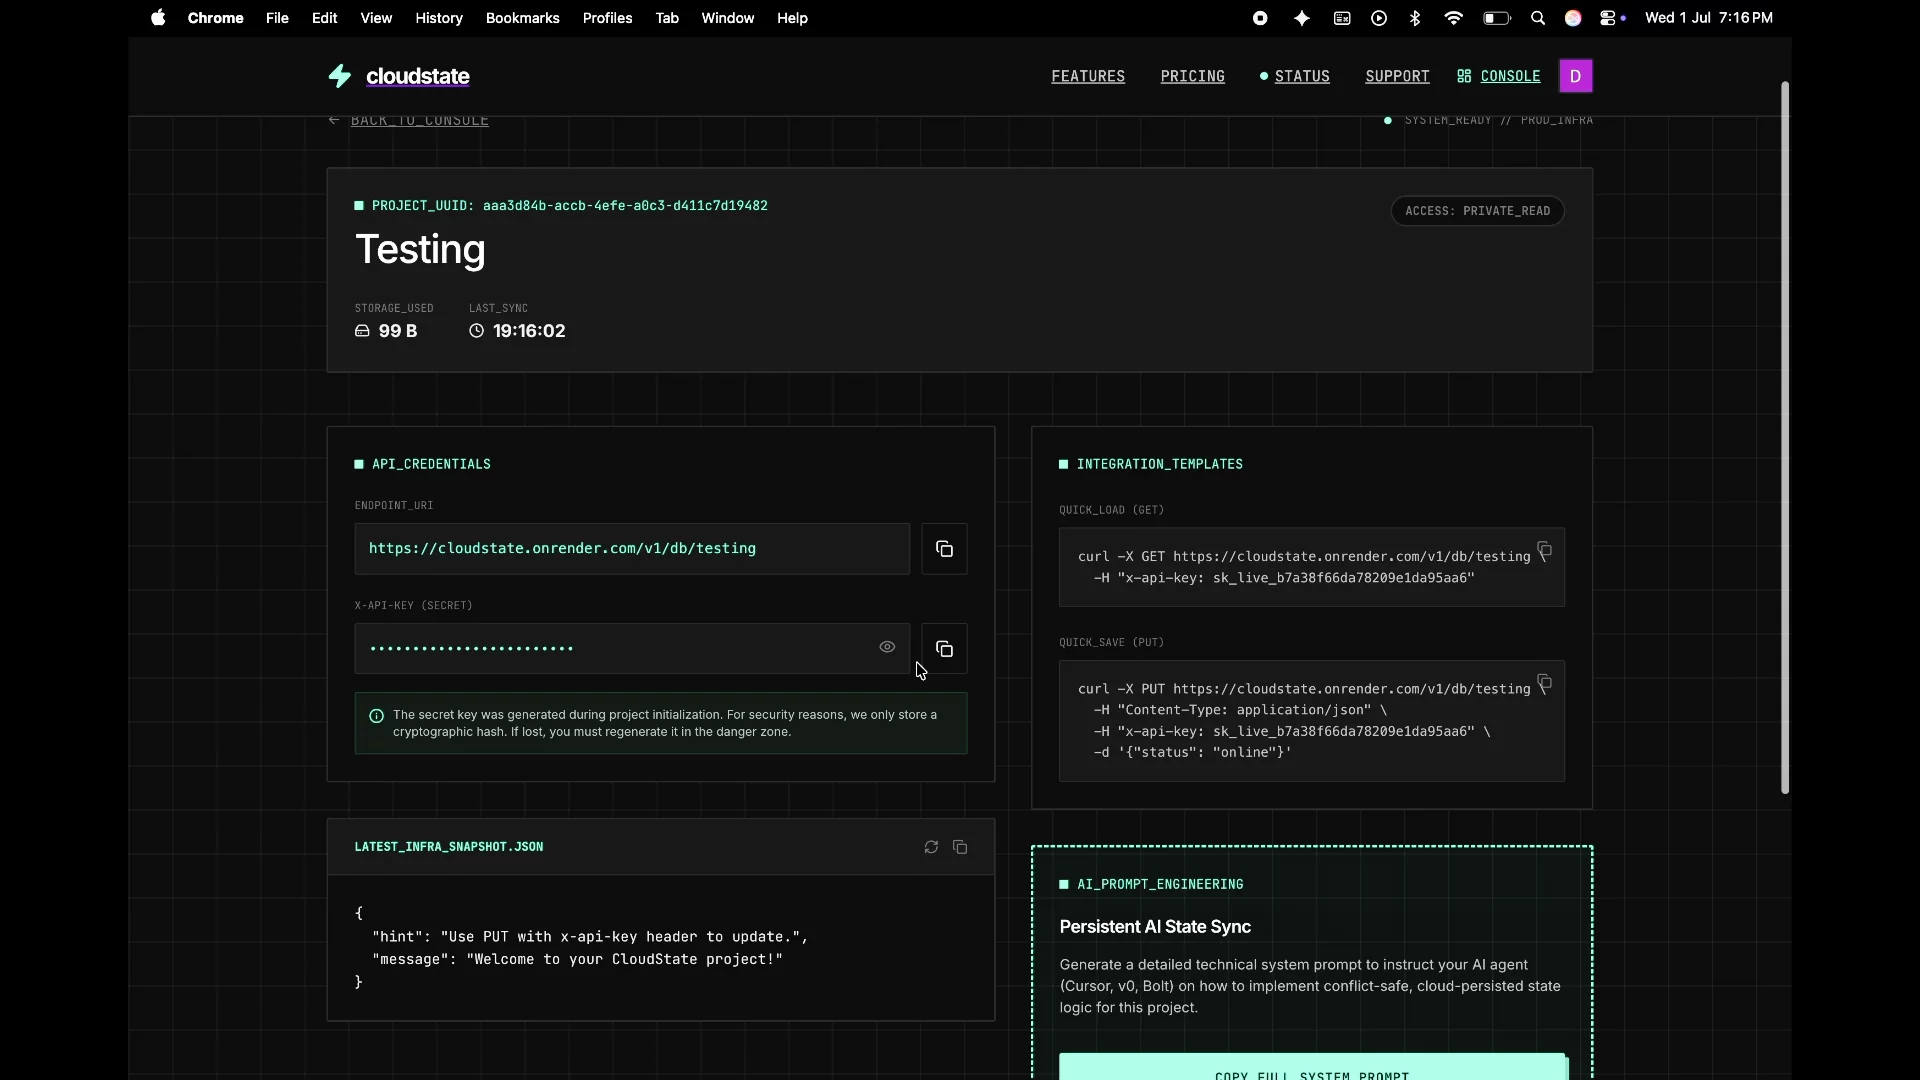The height and width of the screenshot is (1080, 1920).
Task: Copy the secret x-api-key
Action: [944, 649]
